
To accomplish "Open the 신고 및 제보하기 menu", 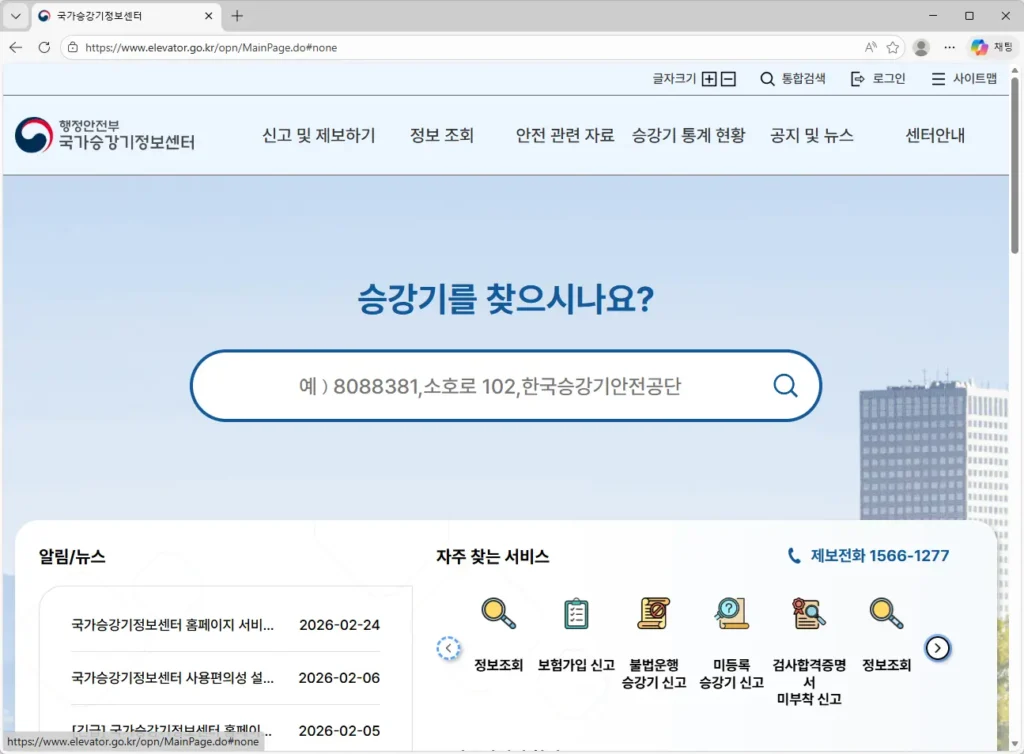I will (x=318, y=136).
